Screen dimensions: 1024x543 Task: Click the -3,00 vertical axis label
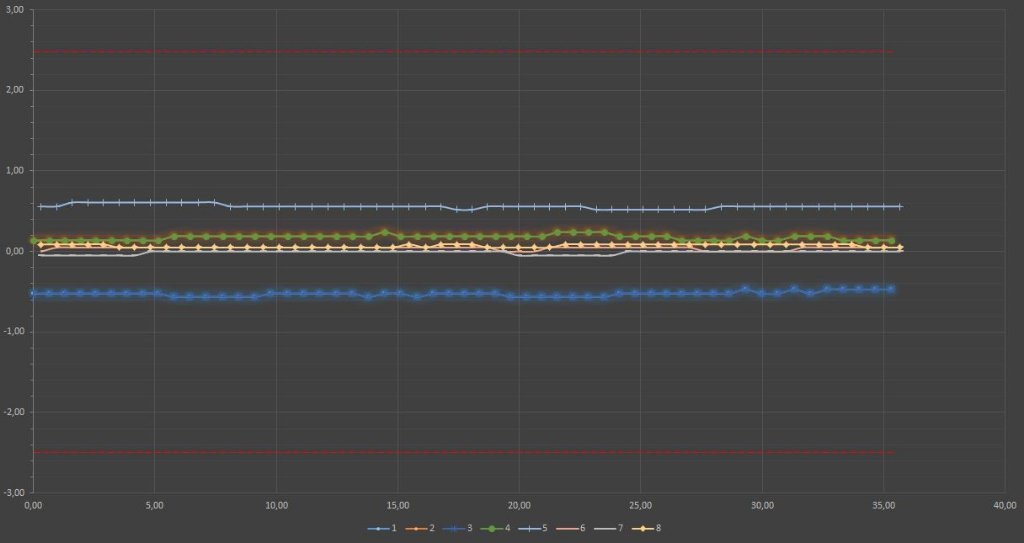click(x=13, y=492)
